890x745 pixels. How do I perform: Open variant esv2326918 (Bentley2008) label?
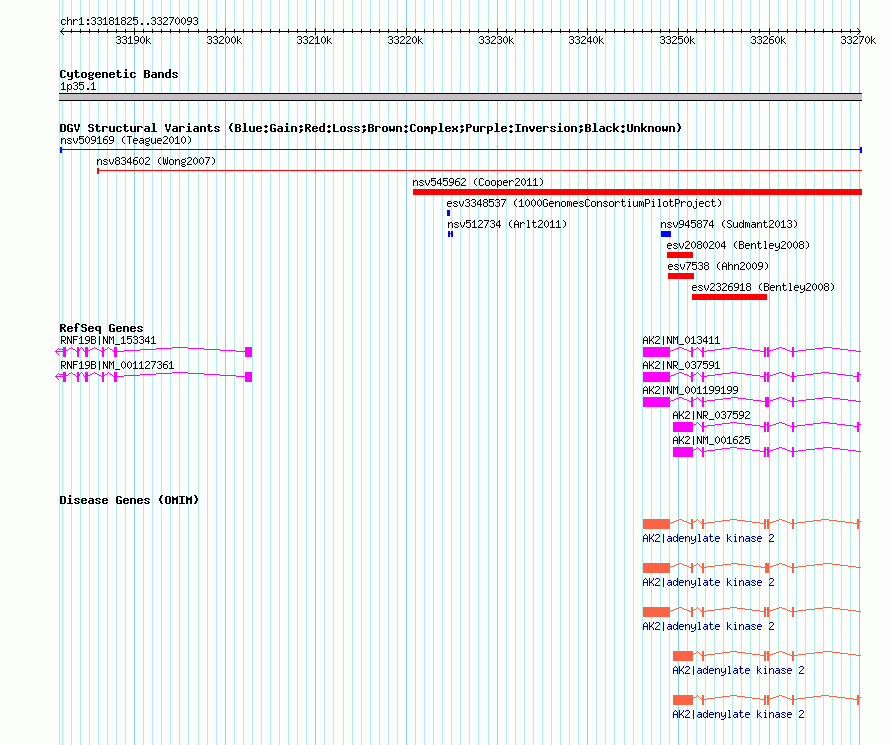click(763, 287)
